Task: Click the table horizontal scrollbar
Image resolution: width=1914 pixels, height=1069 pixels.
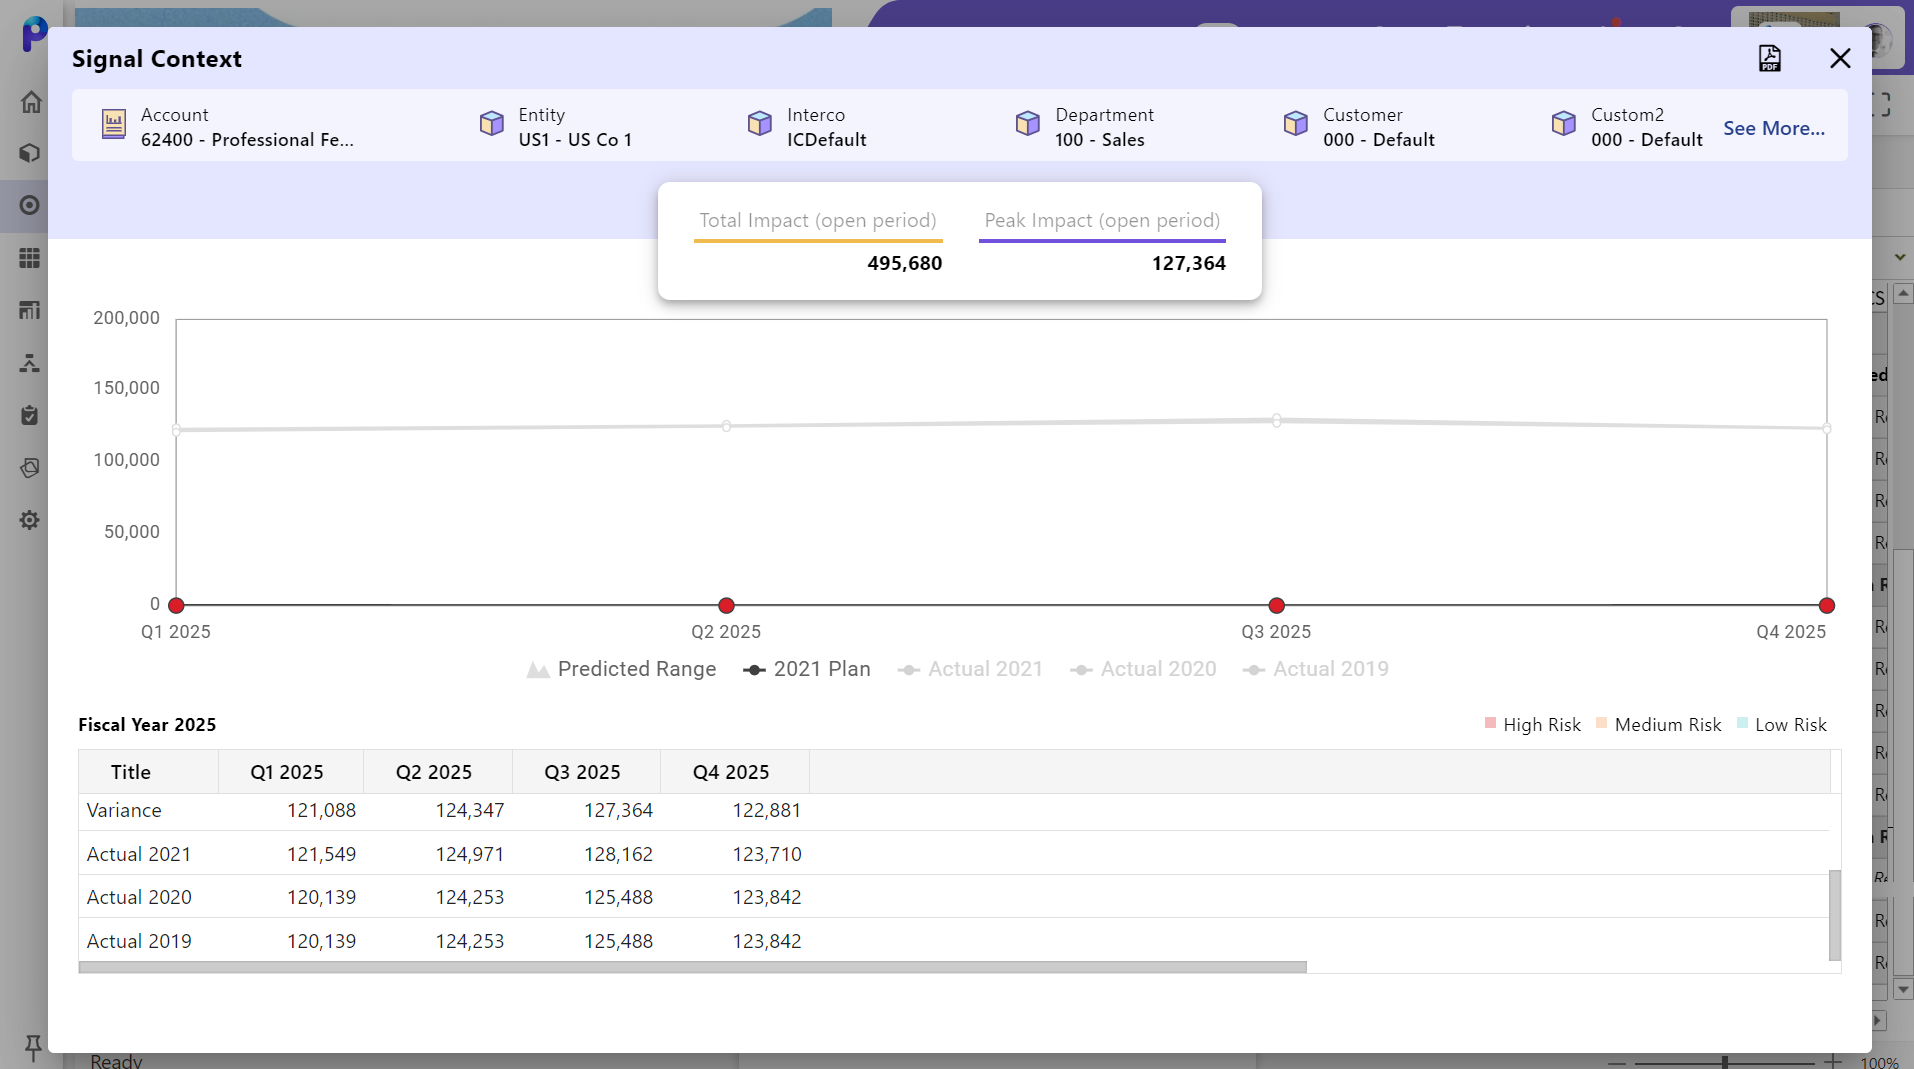Action: point(693,967)
